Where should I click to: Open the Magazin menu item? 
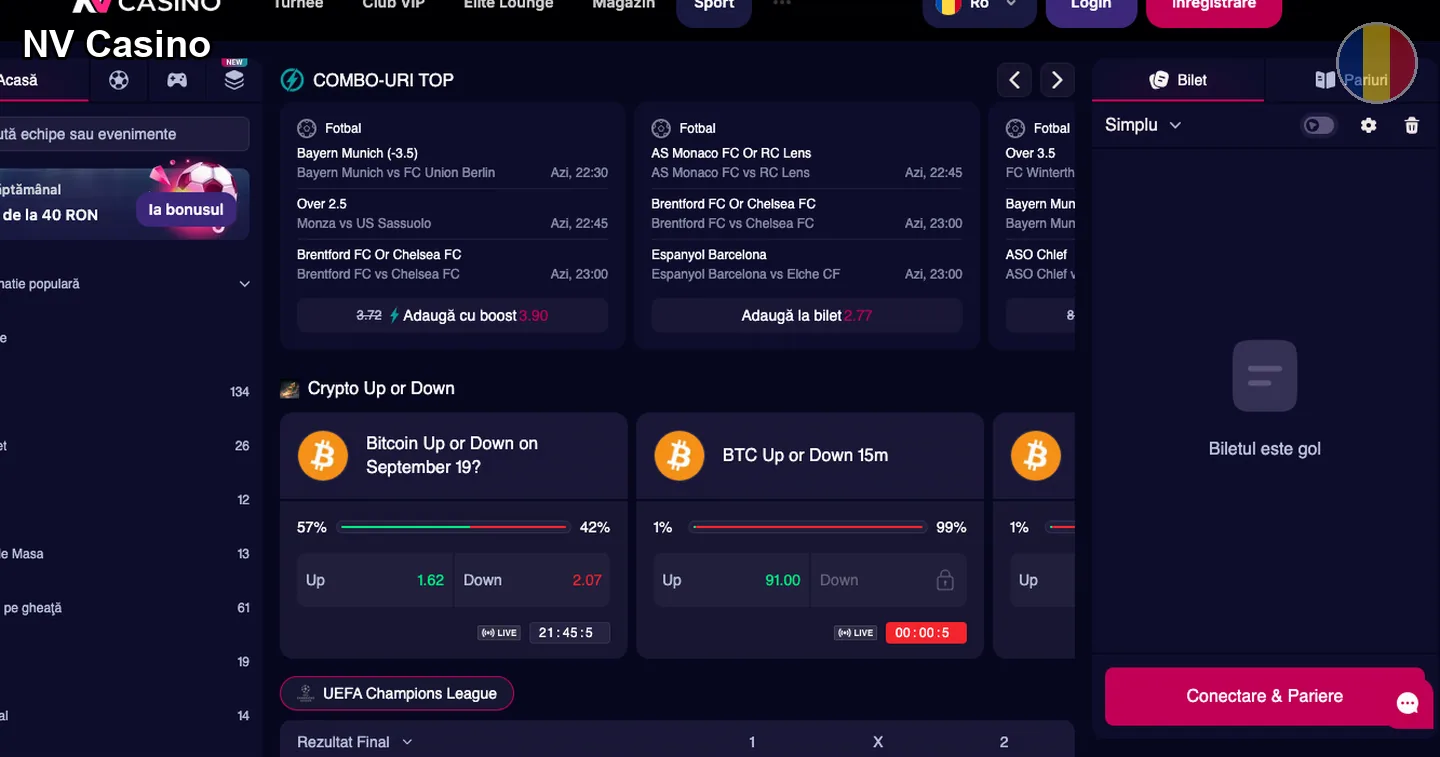pos(623,5)
